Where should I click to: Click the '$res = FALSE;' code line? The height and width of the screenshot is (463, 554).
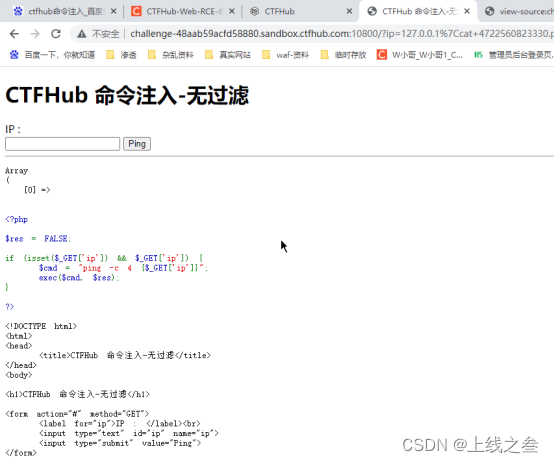tap(38, 239)
